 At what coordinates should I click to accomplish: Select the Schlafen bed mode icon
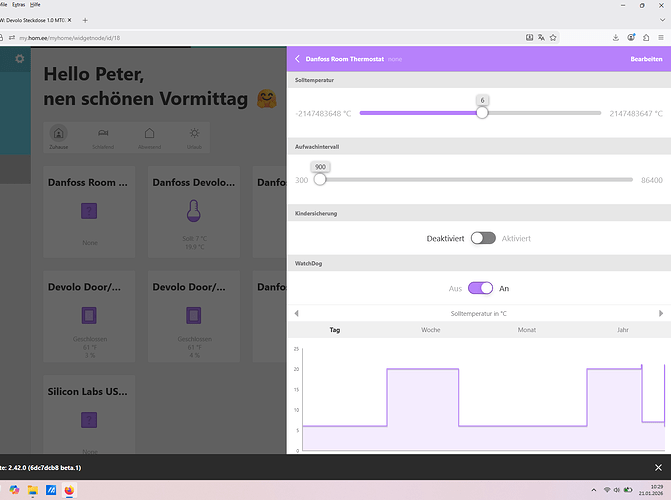click(103, 134)
